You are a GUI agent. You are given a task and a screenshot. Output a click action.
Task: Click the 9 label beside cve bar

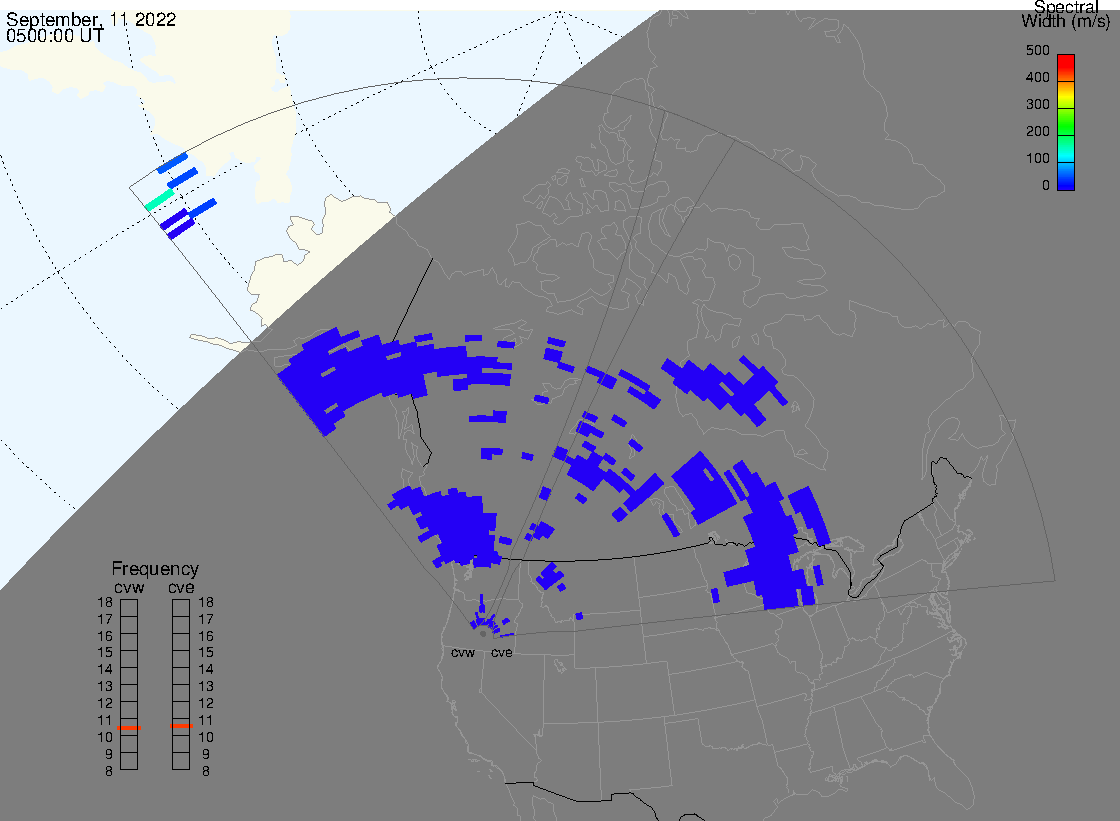(x=206, y=754)
